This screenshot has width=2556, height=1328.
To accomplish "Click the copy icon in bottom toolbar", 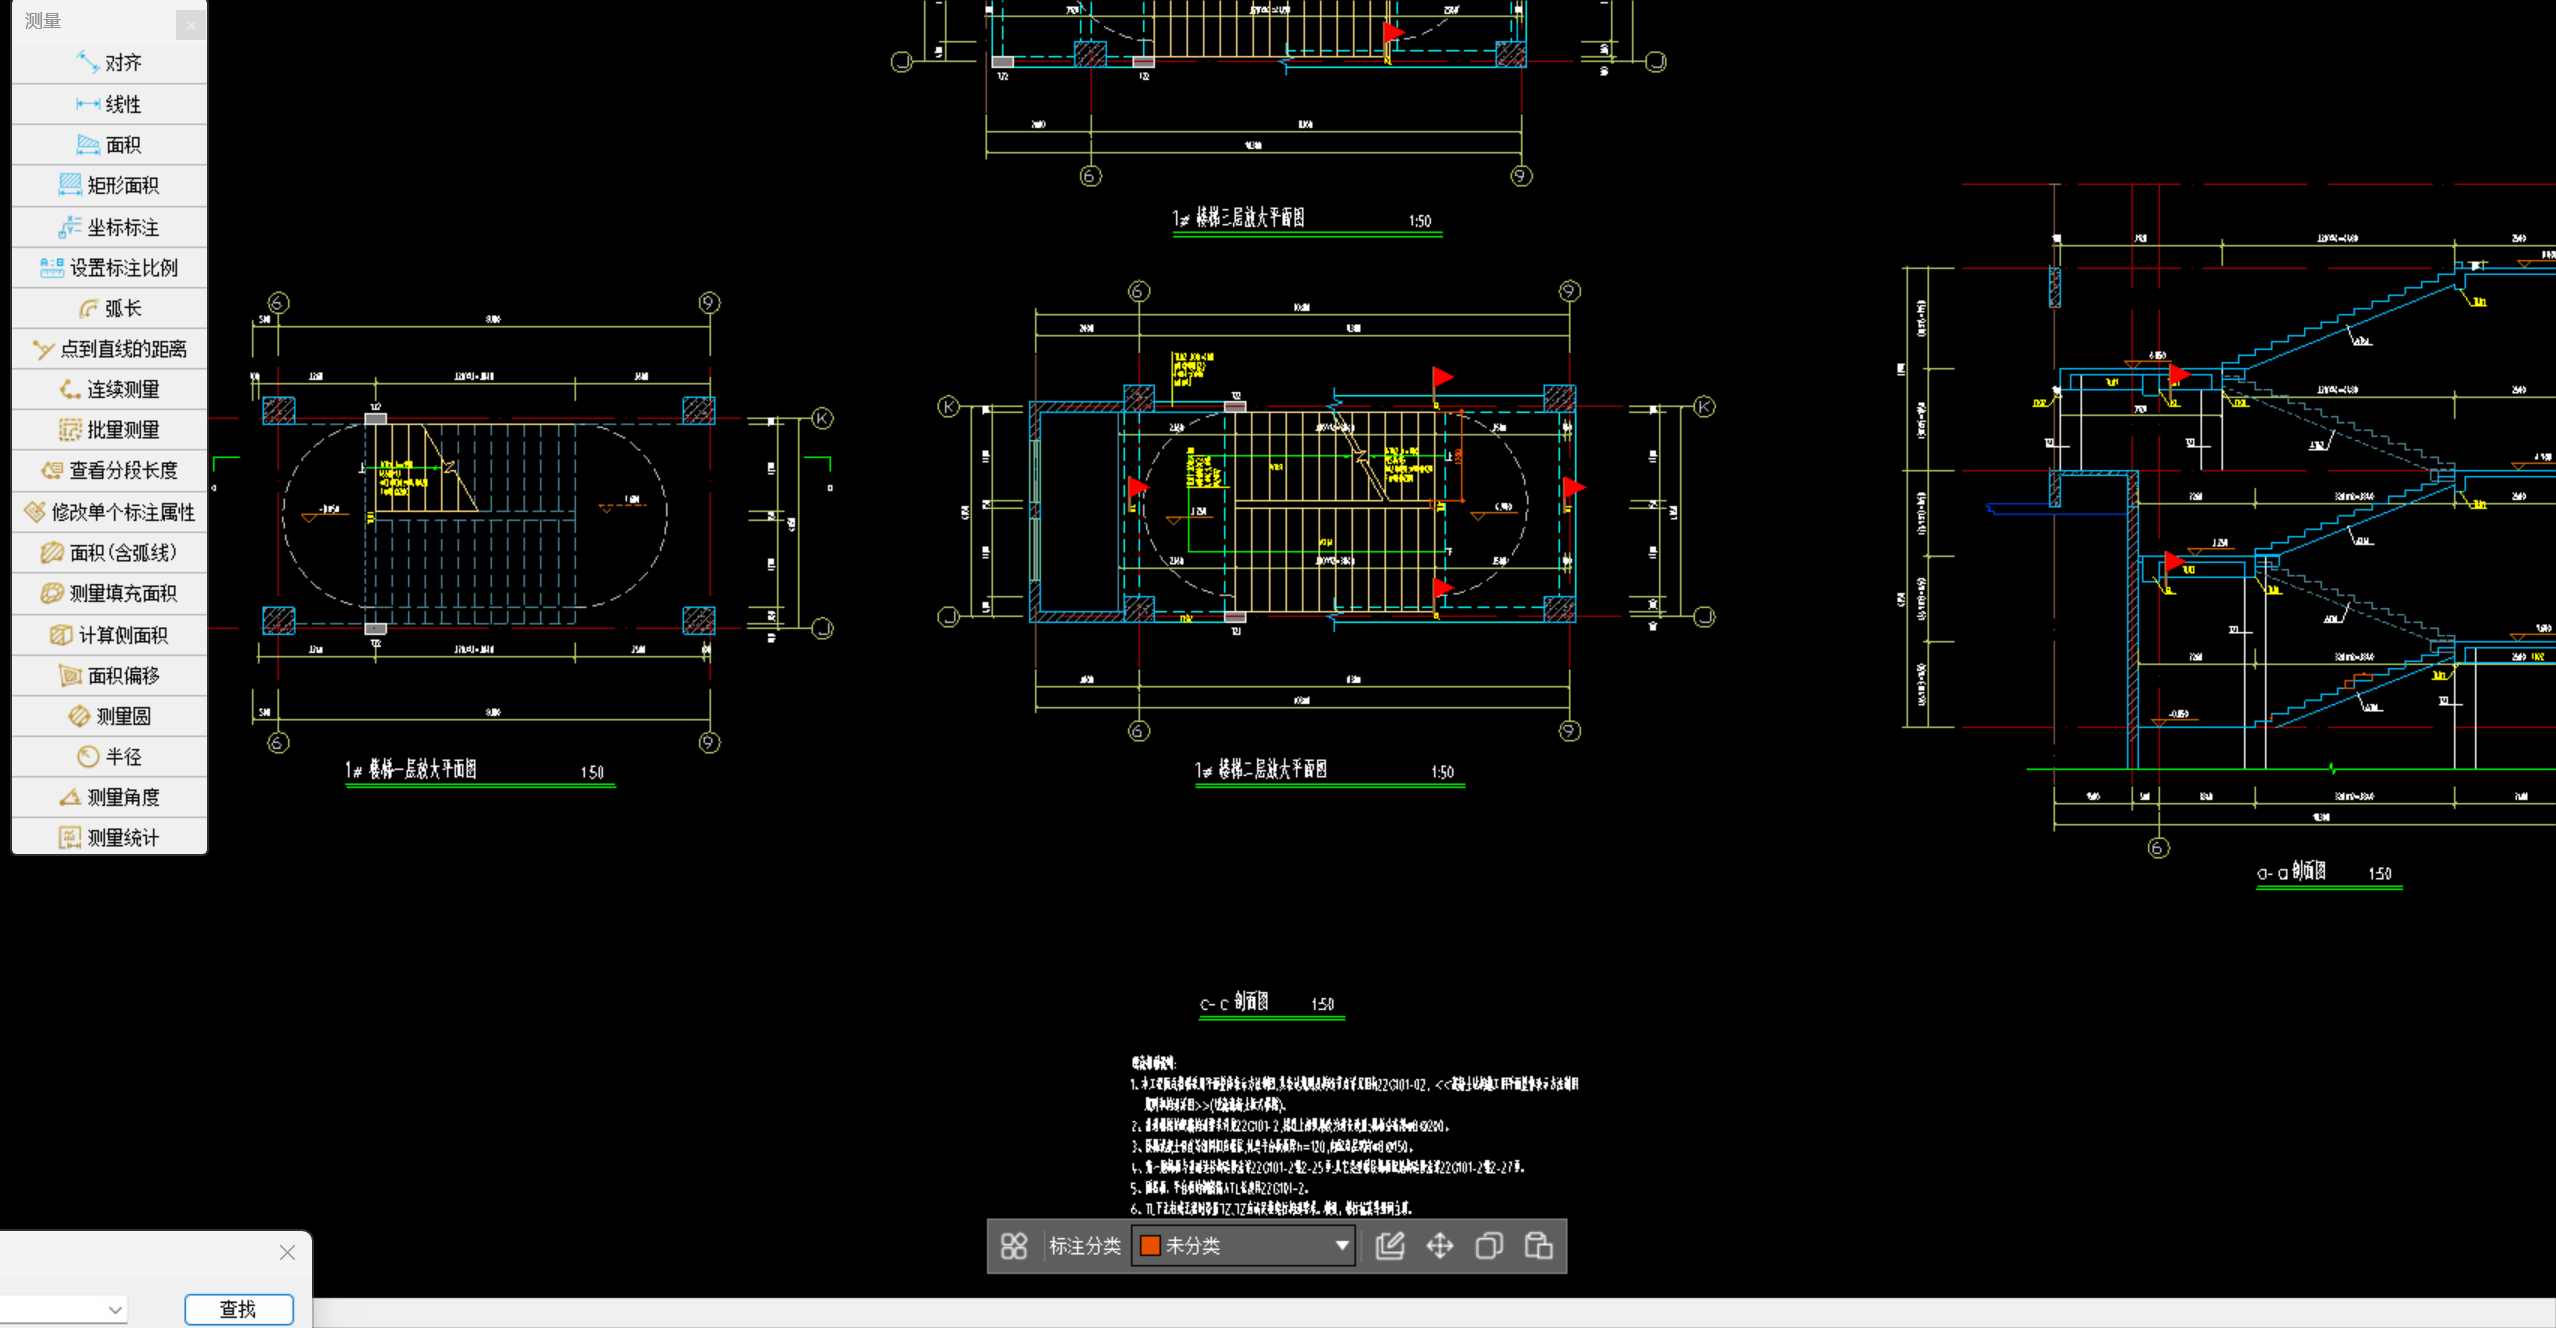I will (x=1489, y=1246).
